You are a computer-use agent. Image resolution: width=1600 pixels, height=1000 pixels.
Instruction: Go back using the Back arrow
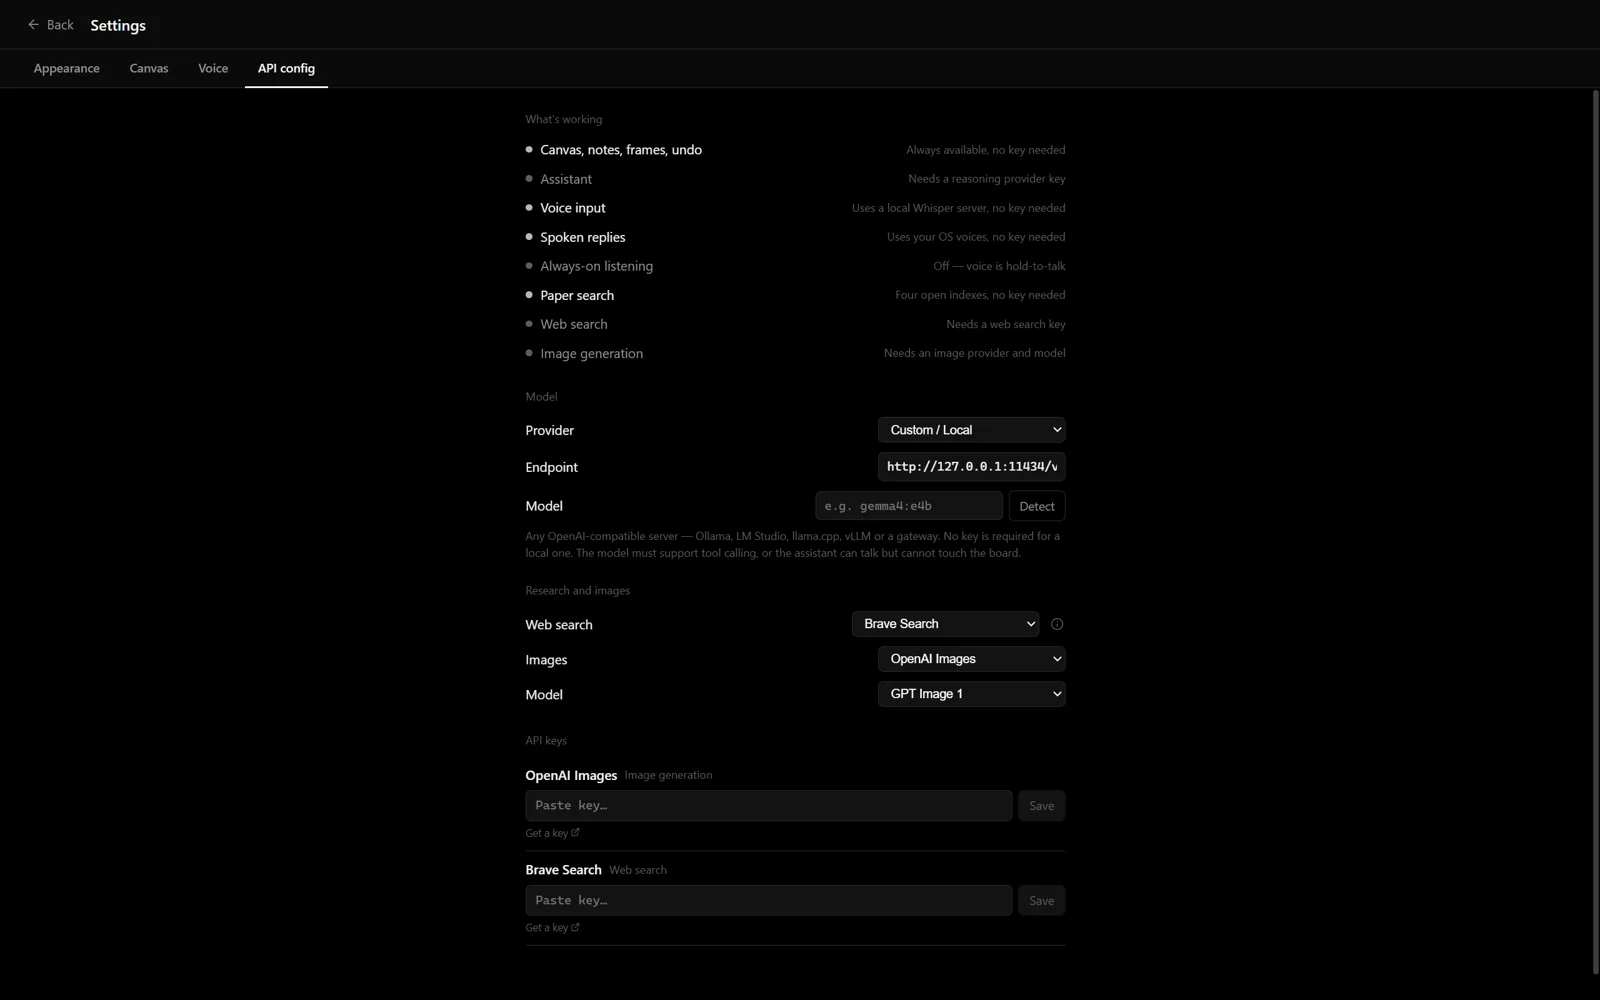[x=50, y=25]
